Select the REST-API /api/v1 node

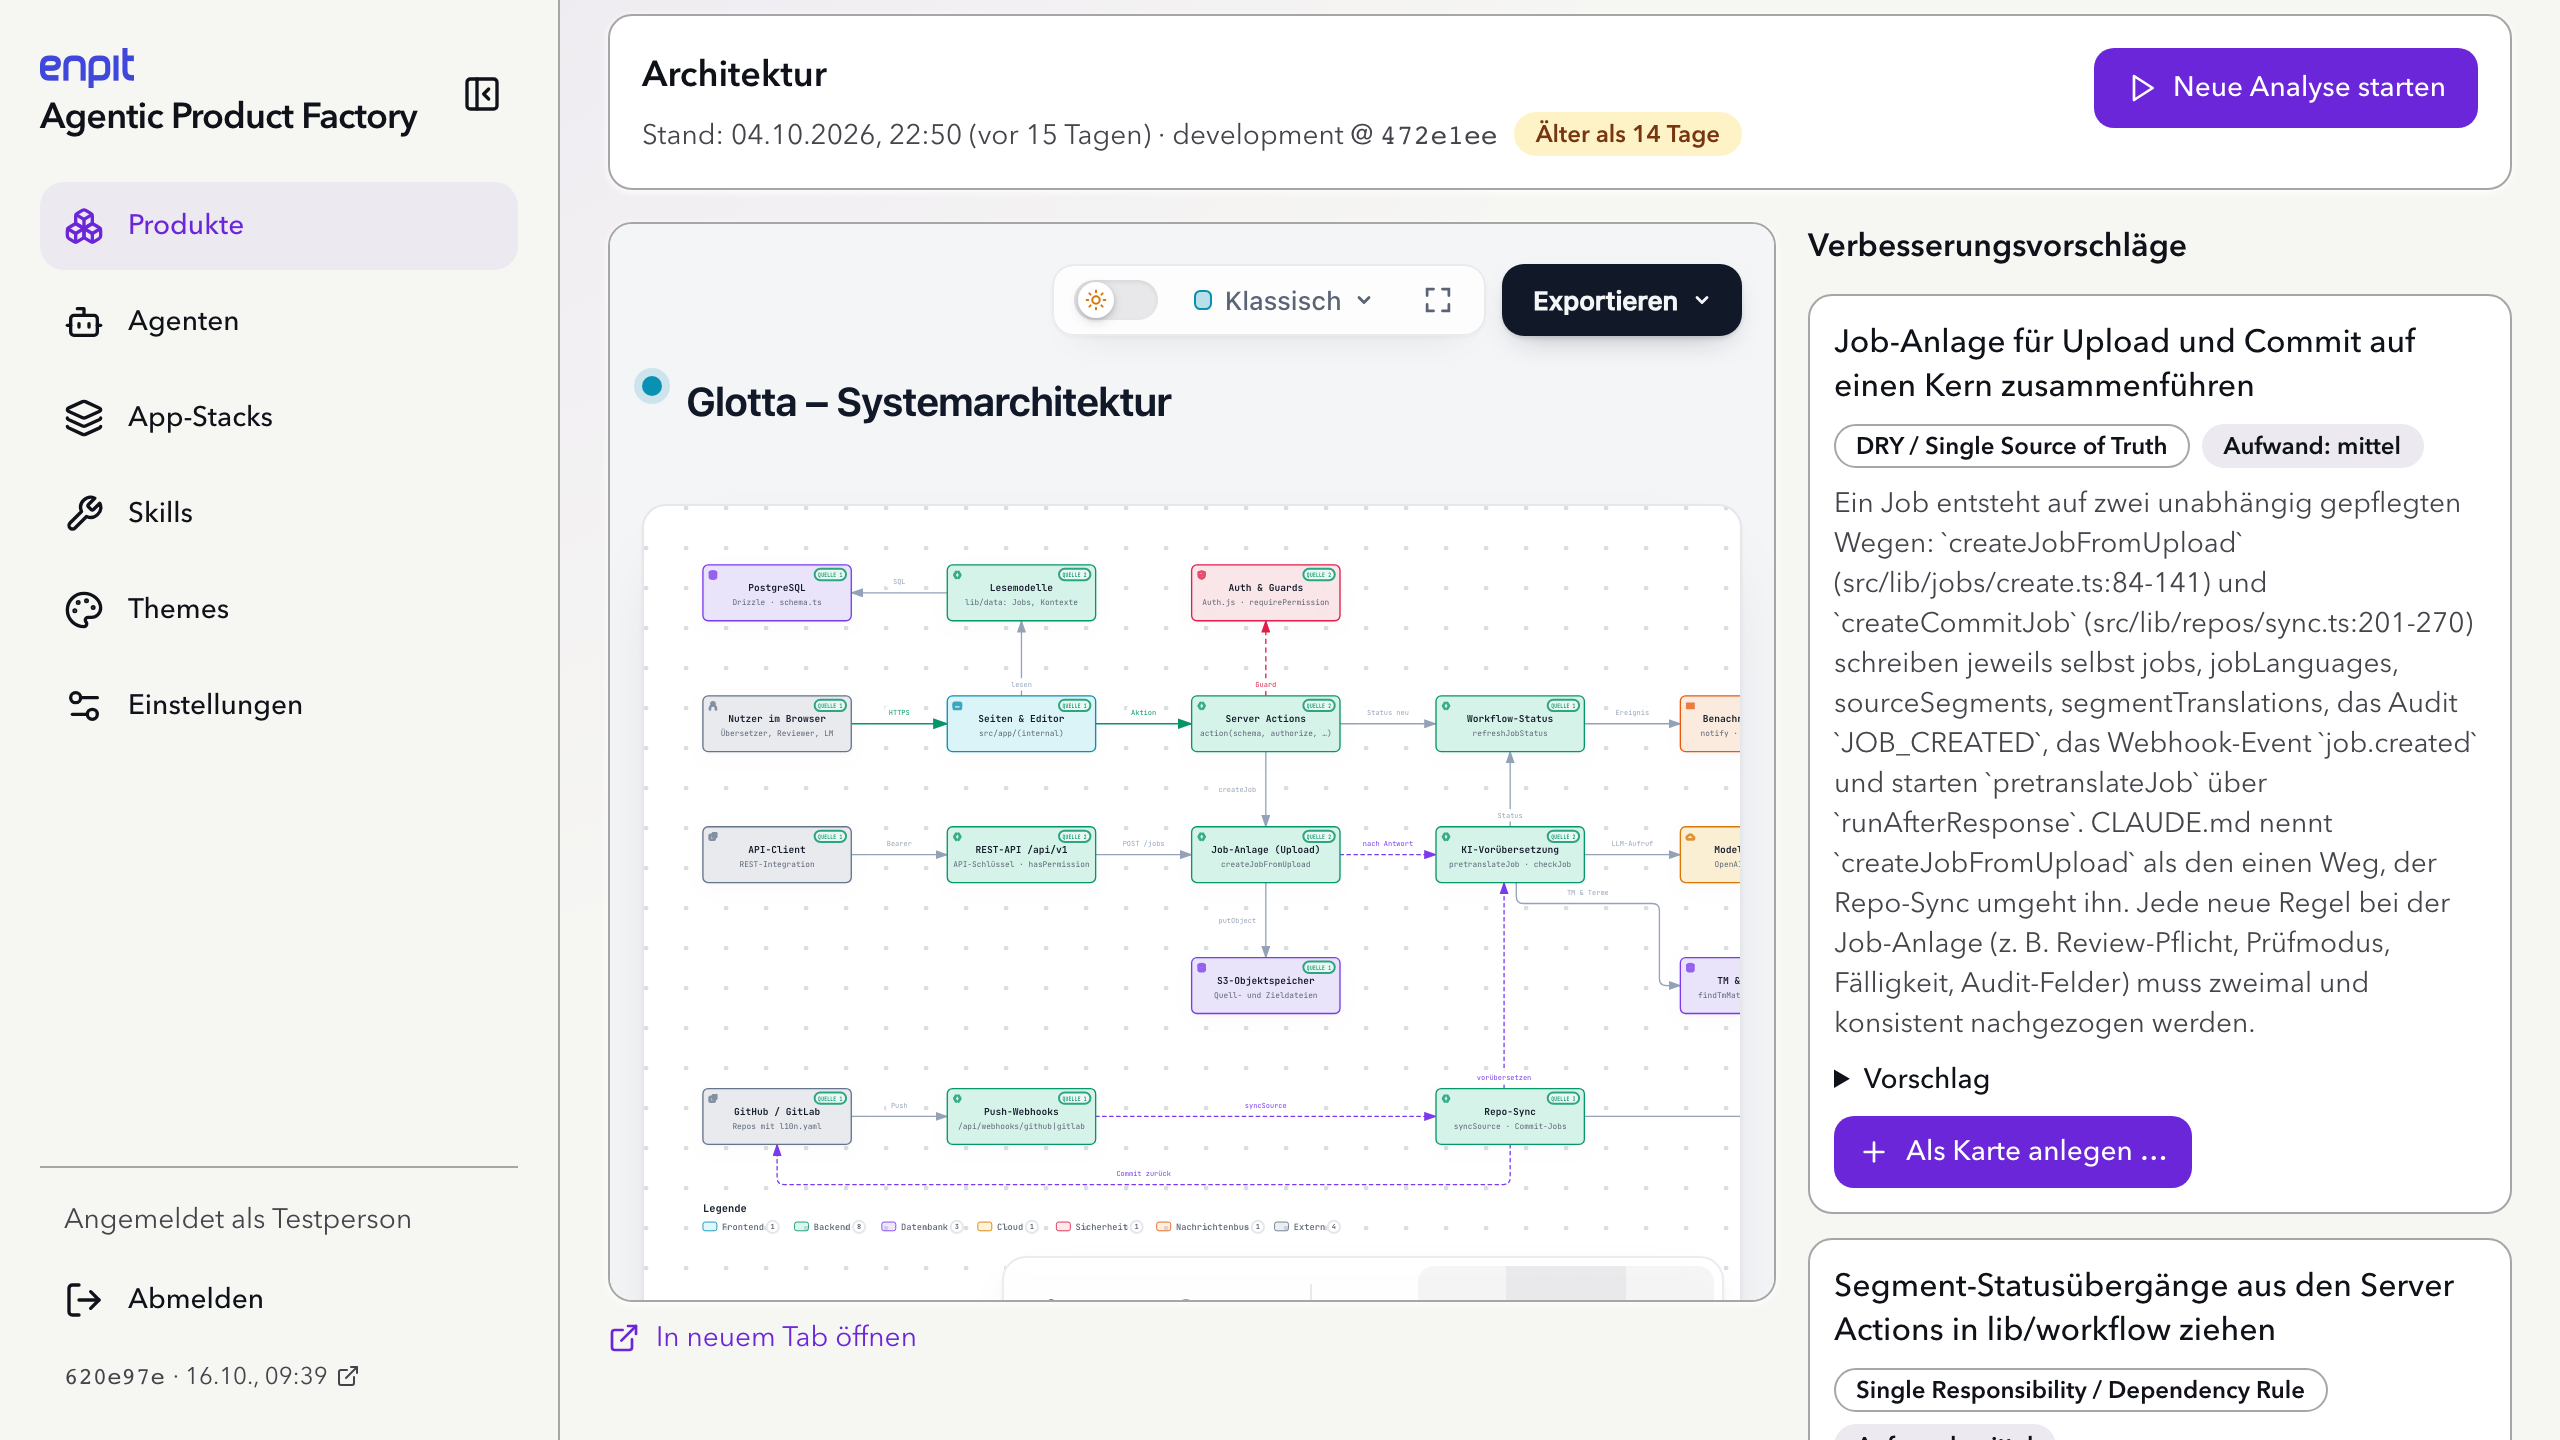1021,855
